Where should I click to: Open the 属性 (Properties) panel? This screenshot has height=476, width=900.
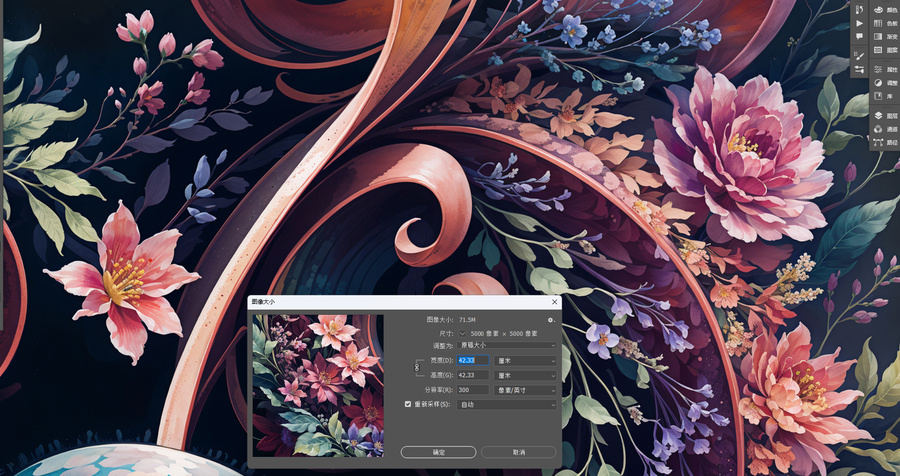[x=885, y=69]
